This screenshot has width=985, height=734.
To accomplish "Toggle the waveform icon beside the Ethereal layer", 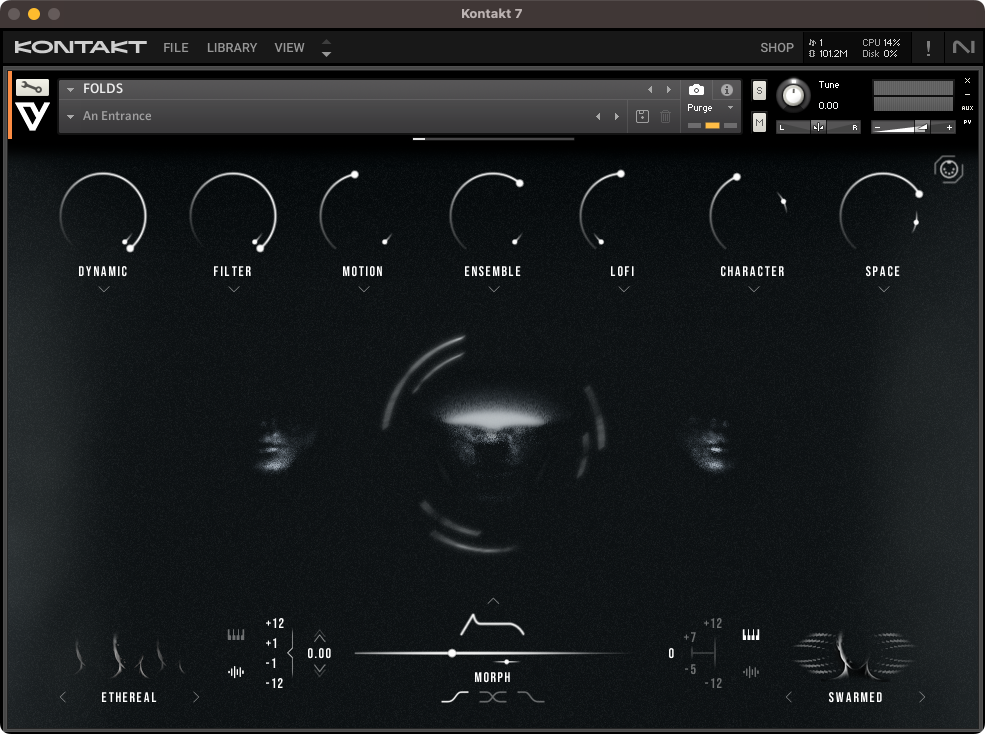I will click(x=236, y=672).
